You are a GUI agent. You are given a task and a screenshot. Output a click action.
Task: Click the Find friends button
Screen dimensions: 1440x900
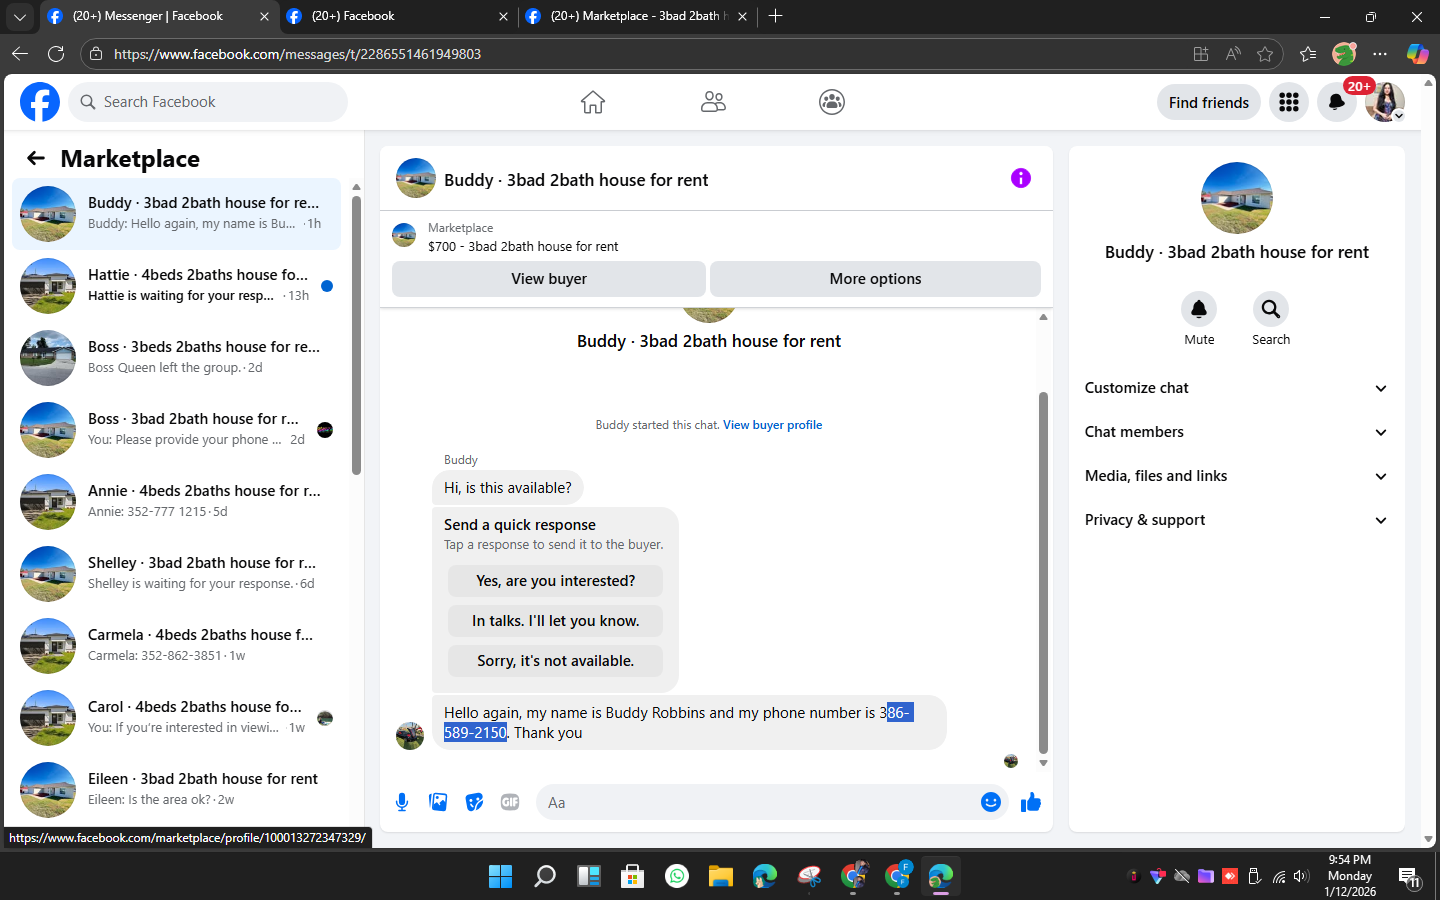[1209, 102]
